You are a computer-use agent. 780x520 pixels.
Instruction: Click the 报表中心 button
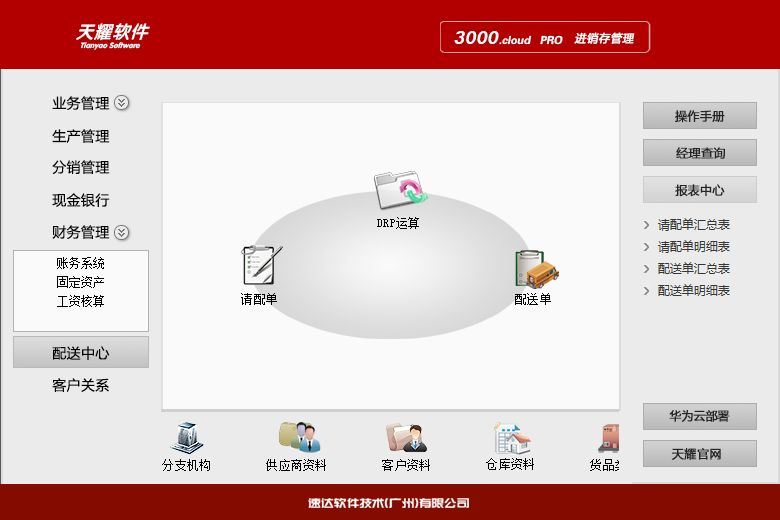[x=699, y=190]
